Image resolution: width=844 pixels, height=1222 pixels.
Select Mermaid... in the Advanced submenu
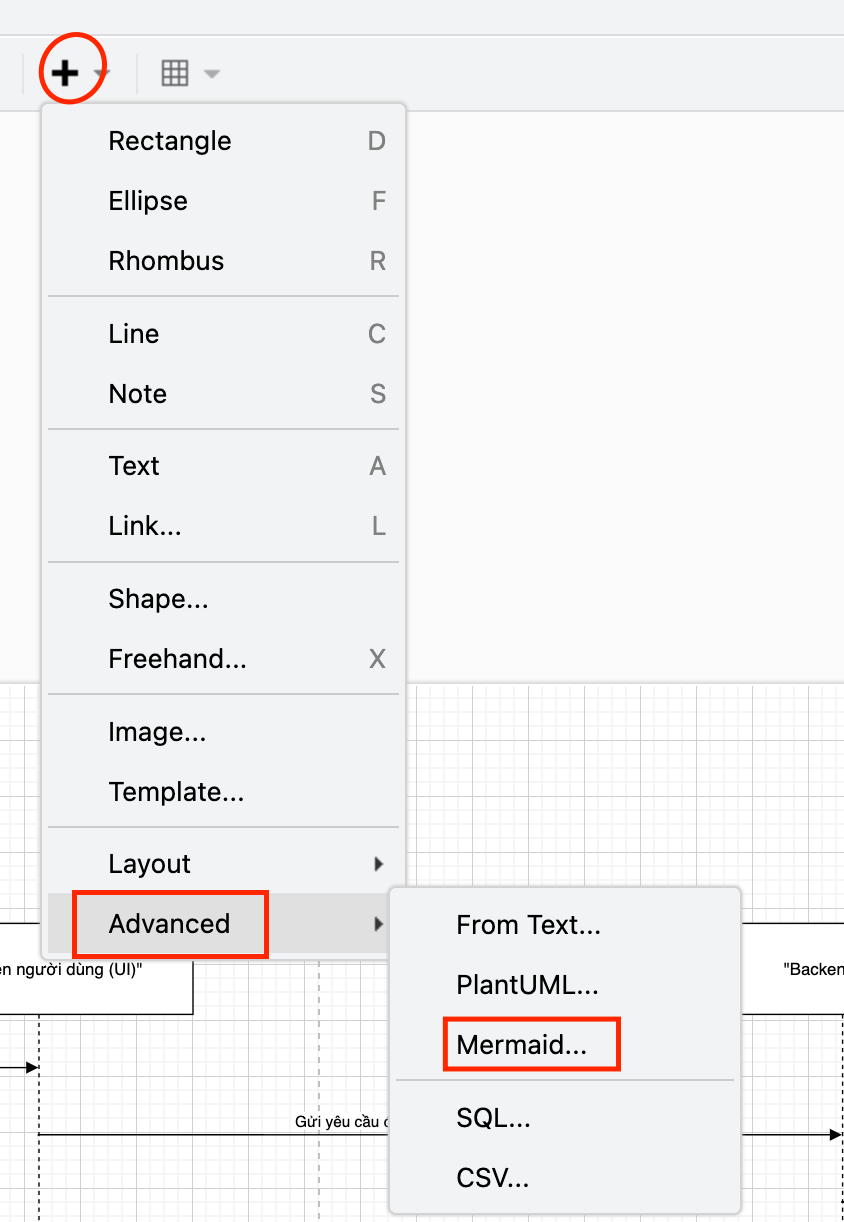tap(521, 1045)
